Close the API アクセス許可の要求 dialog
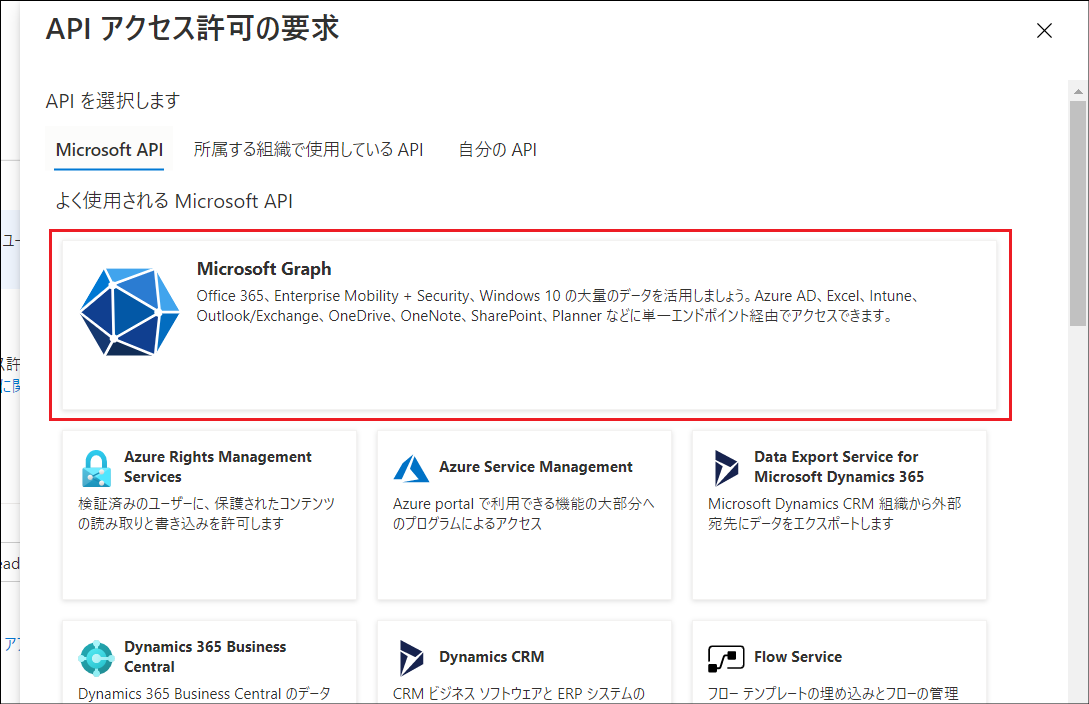This screenshot has height=704, width=1089. tap(1044, 31)
